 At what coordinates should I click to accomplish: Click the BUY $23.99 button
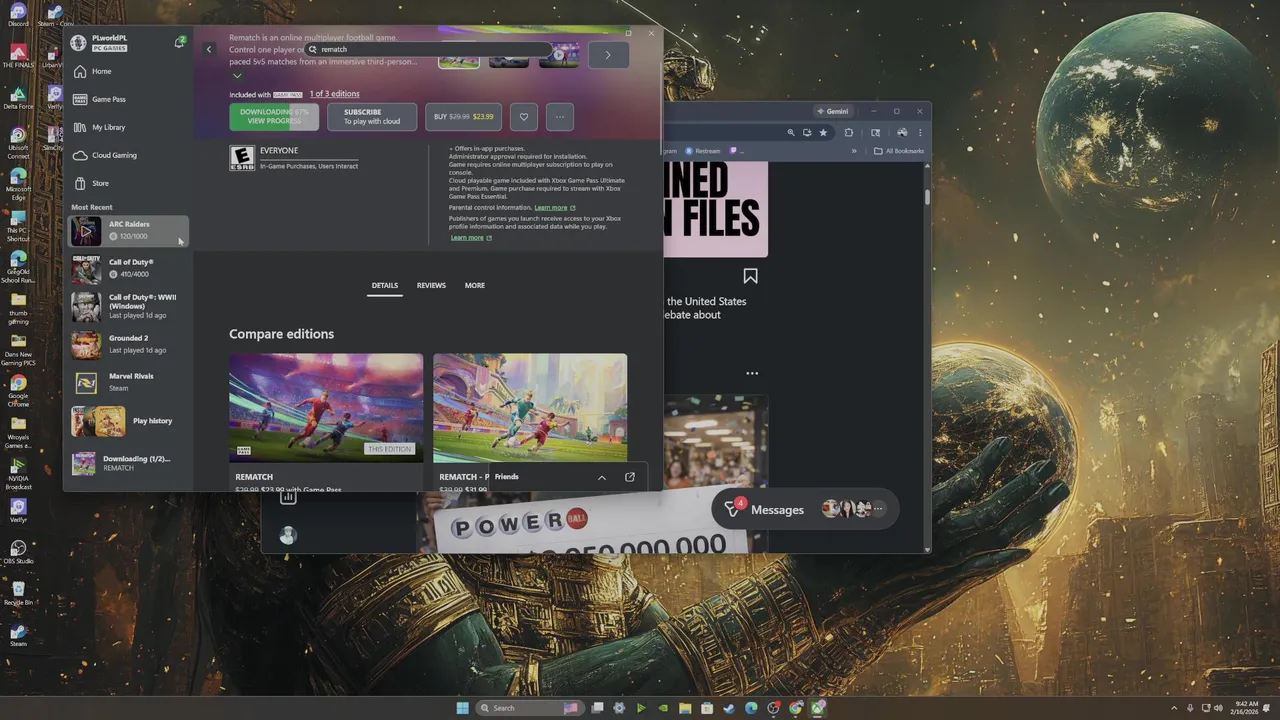[464, 117]
